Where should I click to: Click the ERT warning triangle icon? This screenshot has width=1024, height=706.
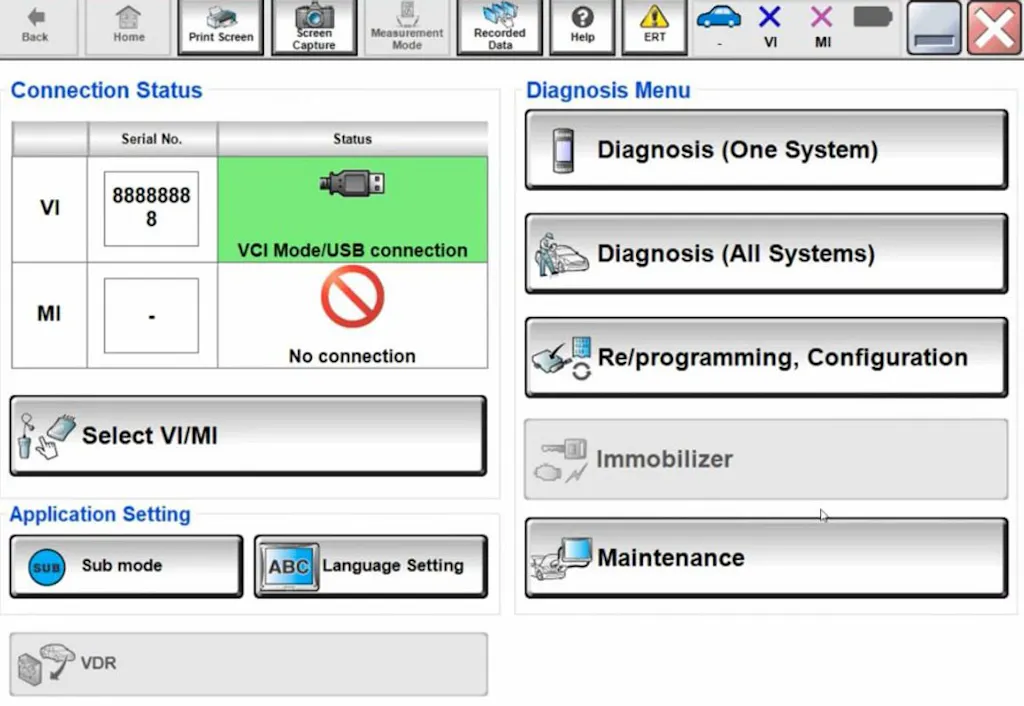point(655,27)
